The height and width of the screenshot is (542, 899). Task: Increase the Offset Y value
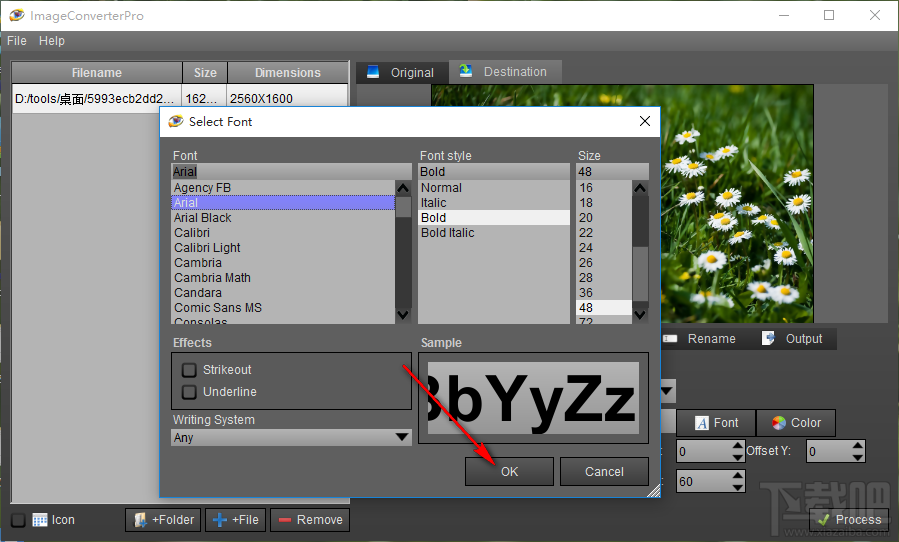point(858,446)
